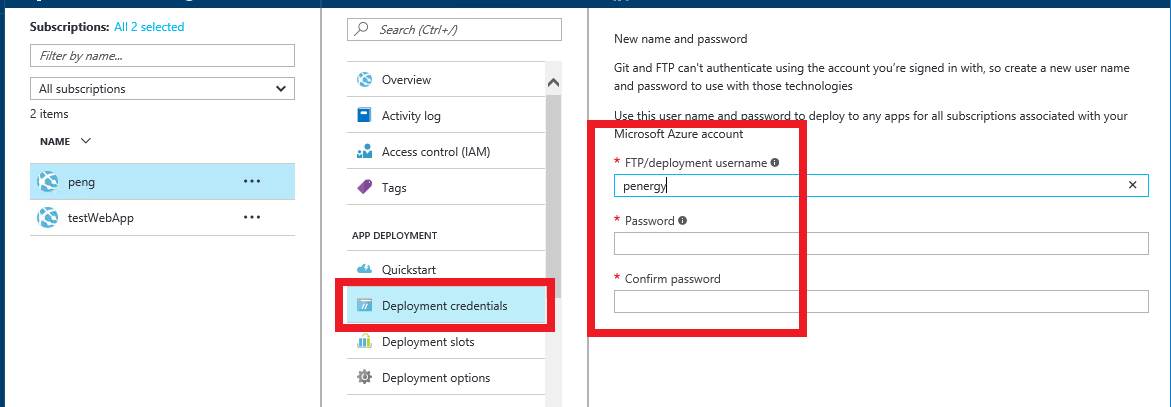This screenshot has height=407, width=1171.
Task: Select Deployment credentials menu item
Action: [x=445, y=305]
